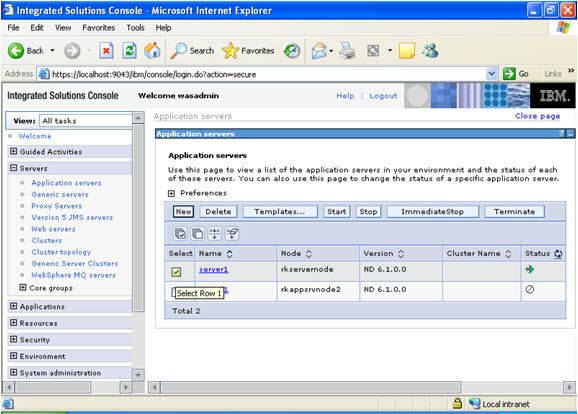The width and height of the screenshot is (578, 414).
Task: Open WebSphere MQ servers link
Action: pos(74,275)
